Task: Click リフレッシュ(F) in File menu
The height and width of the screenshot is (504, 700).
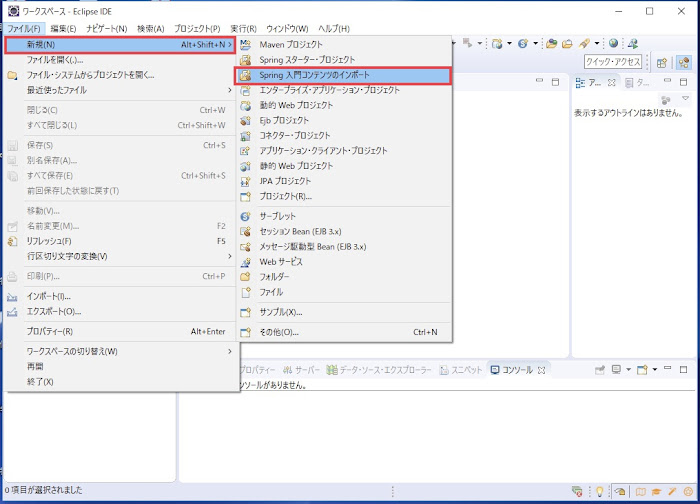Action: (x=121, y=241)
